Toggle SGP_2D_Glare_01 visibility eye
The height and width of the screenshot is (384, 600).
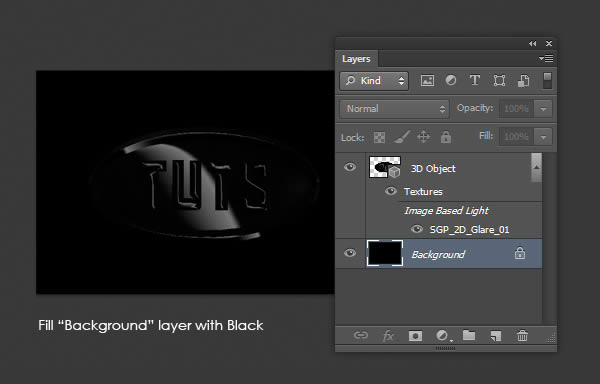click(417, 229)
